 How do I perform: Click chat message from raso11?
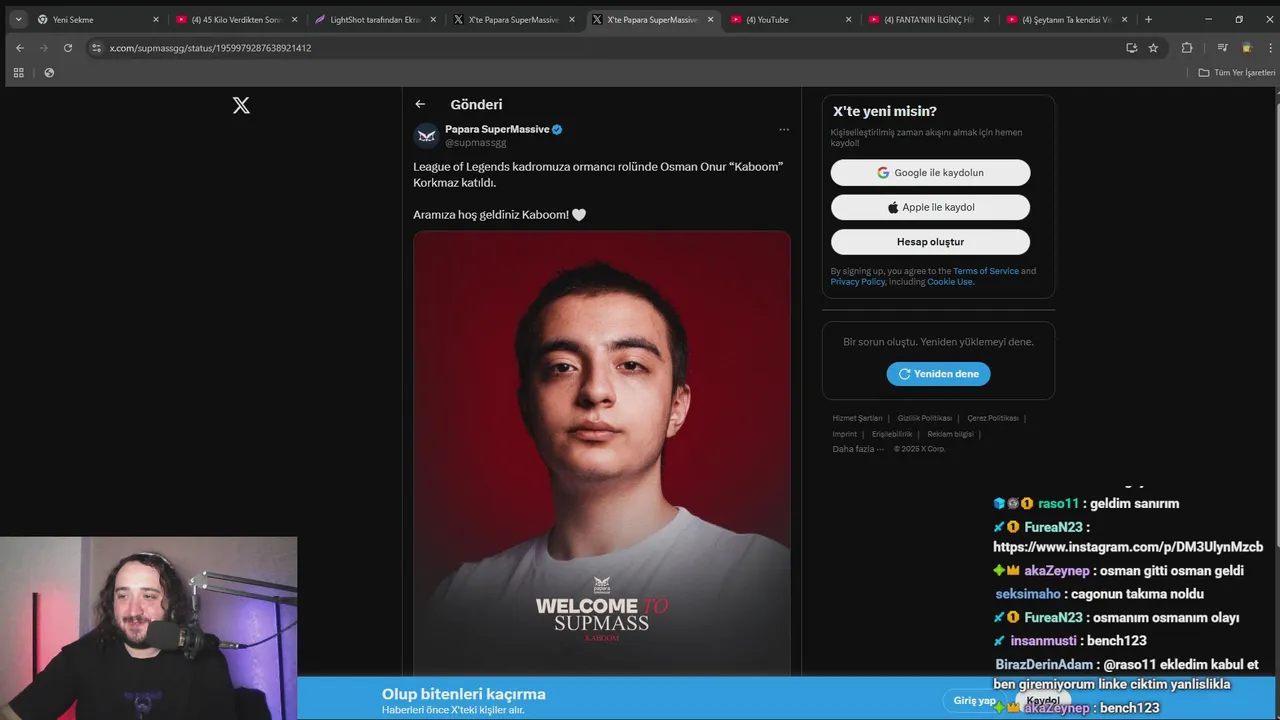tap(1086, 504)
